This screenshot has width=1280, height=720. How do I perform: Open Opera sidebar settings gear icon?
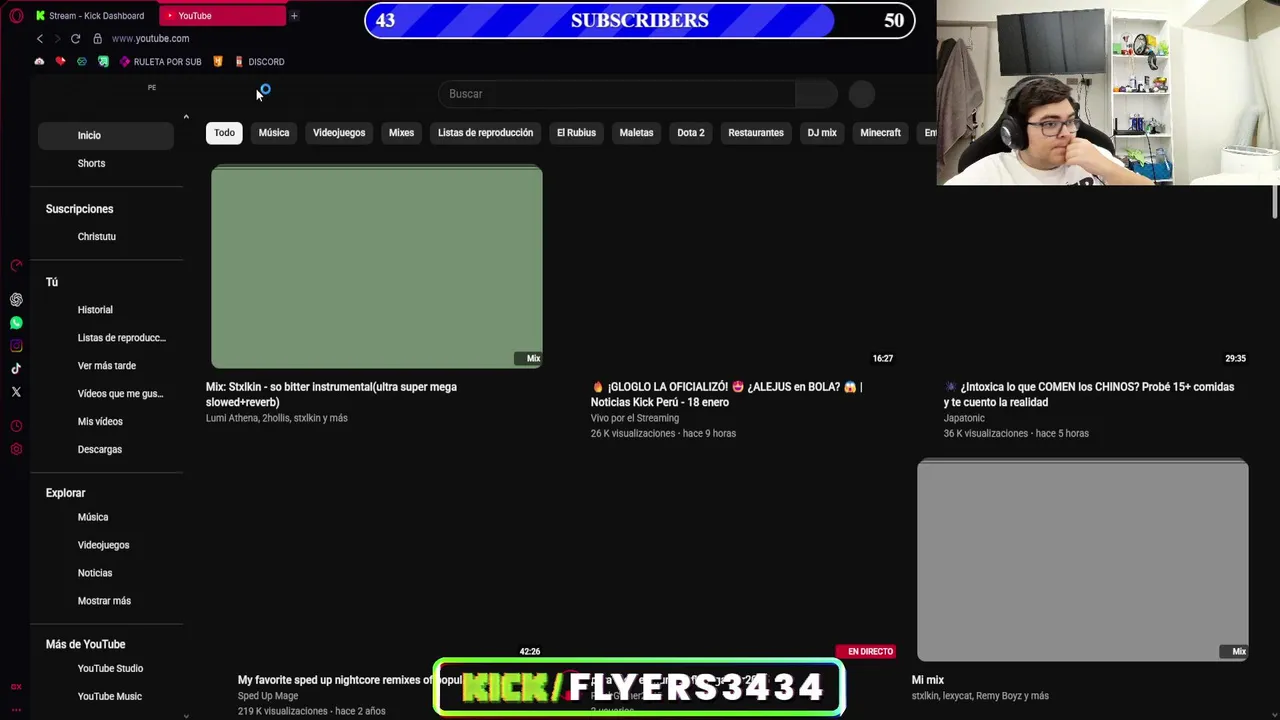(x=16, y=449)
